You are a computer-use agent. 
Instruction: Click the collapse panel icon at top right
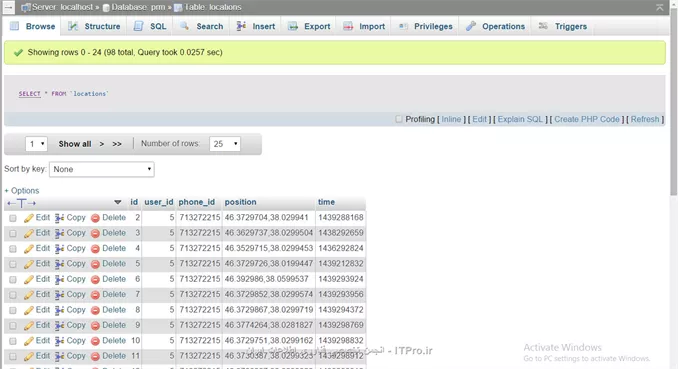click(x=659, y=7)
